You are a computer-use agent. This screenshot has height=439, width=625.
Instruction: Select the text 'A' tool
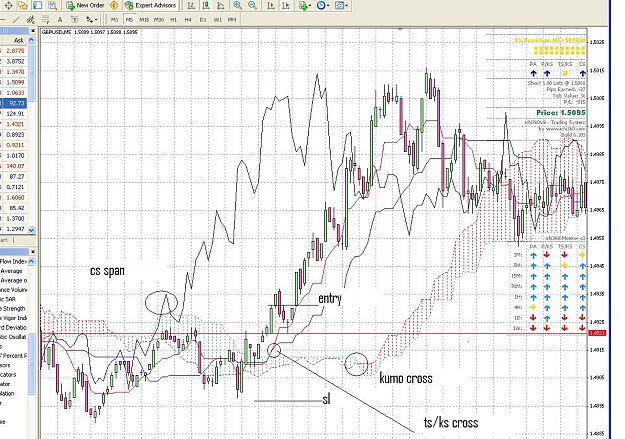click(60, 20)
